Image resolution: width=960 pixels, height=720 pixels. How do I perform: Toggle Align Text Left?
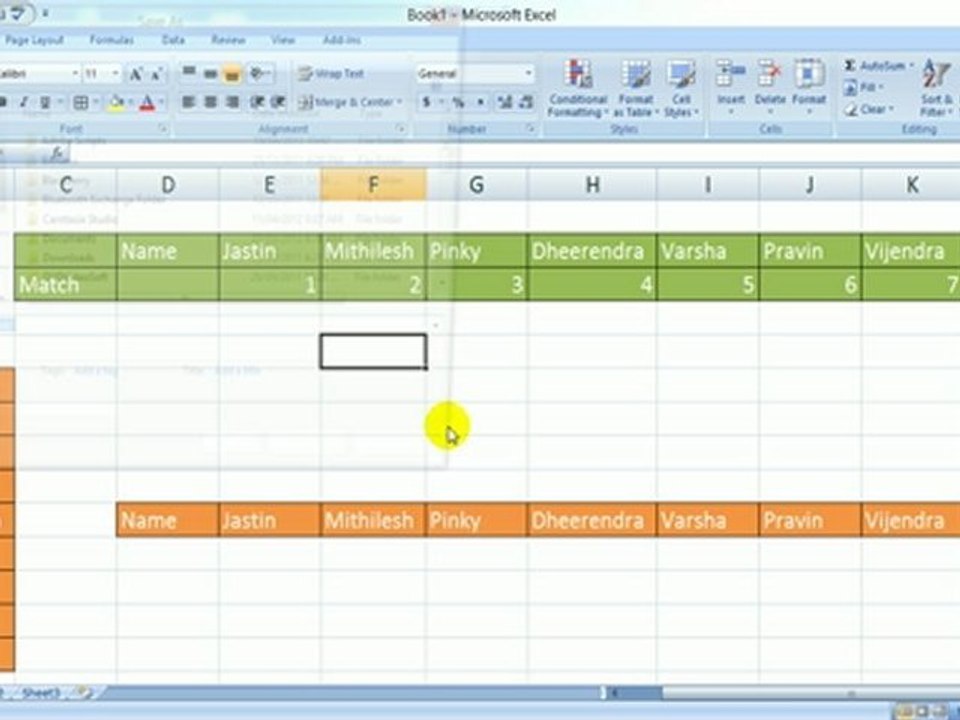pos(189,102)
